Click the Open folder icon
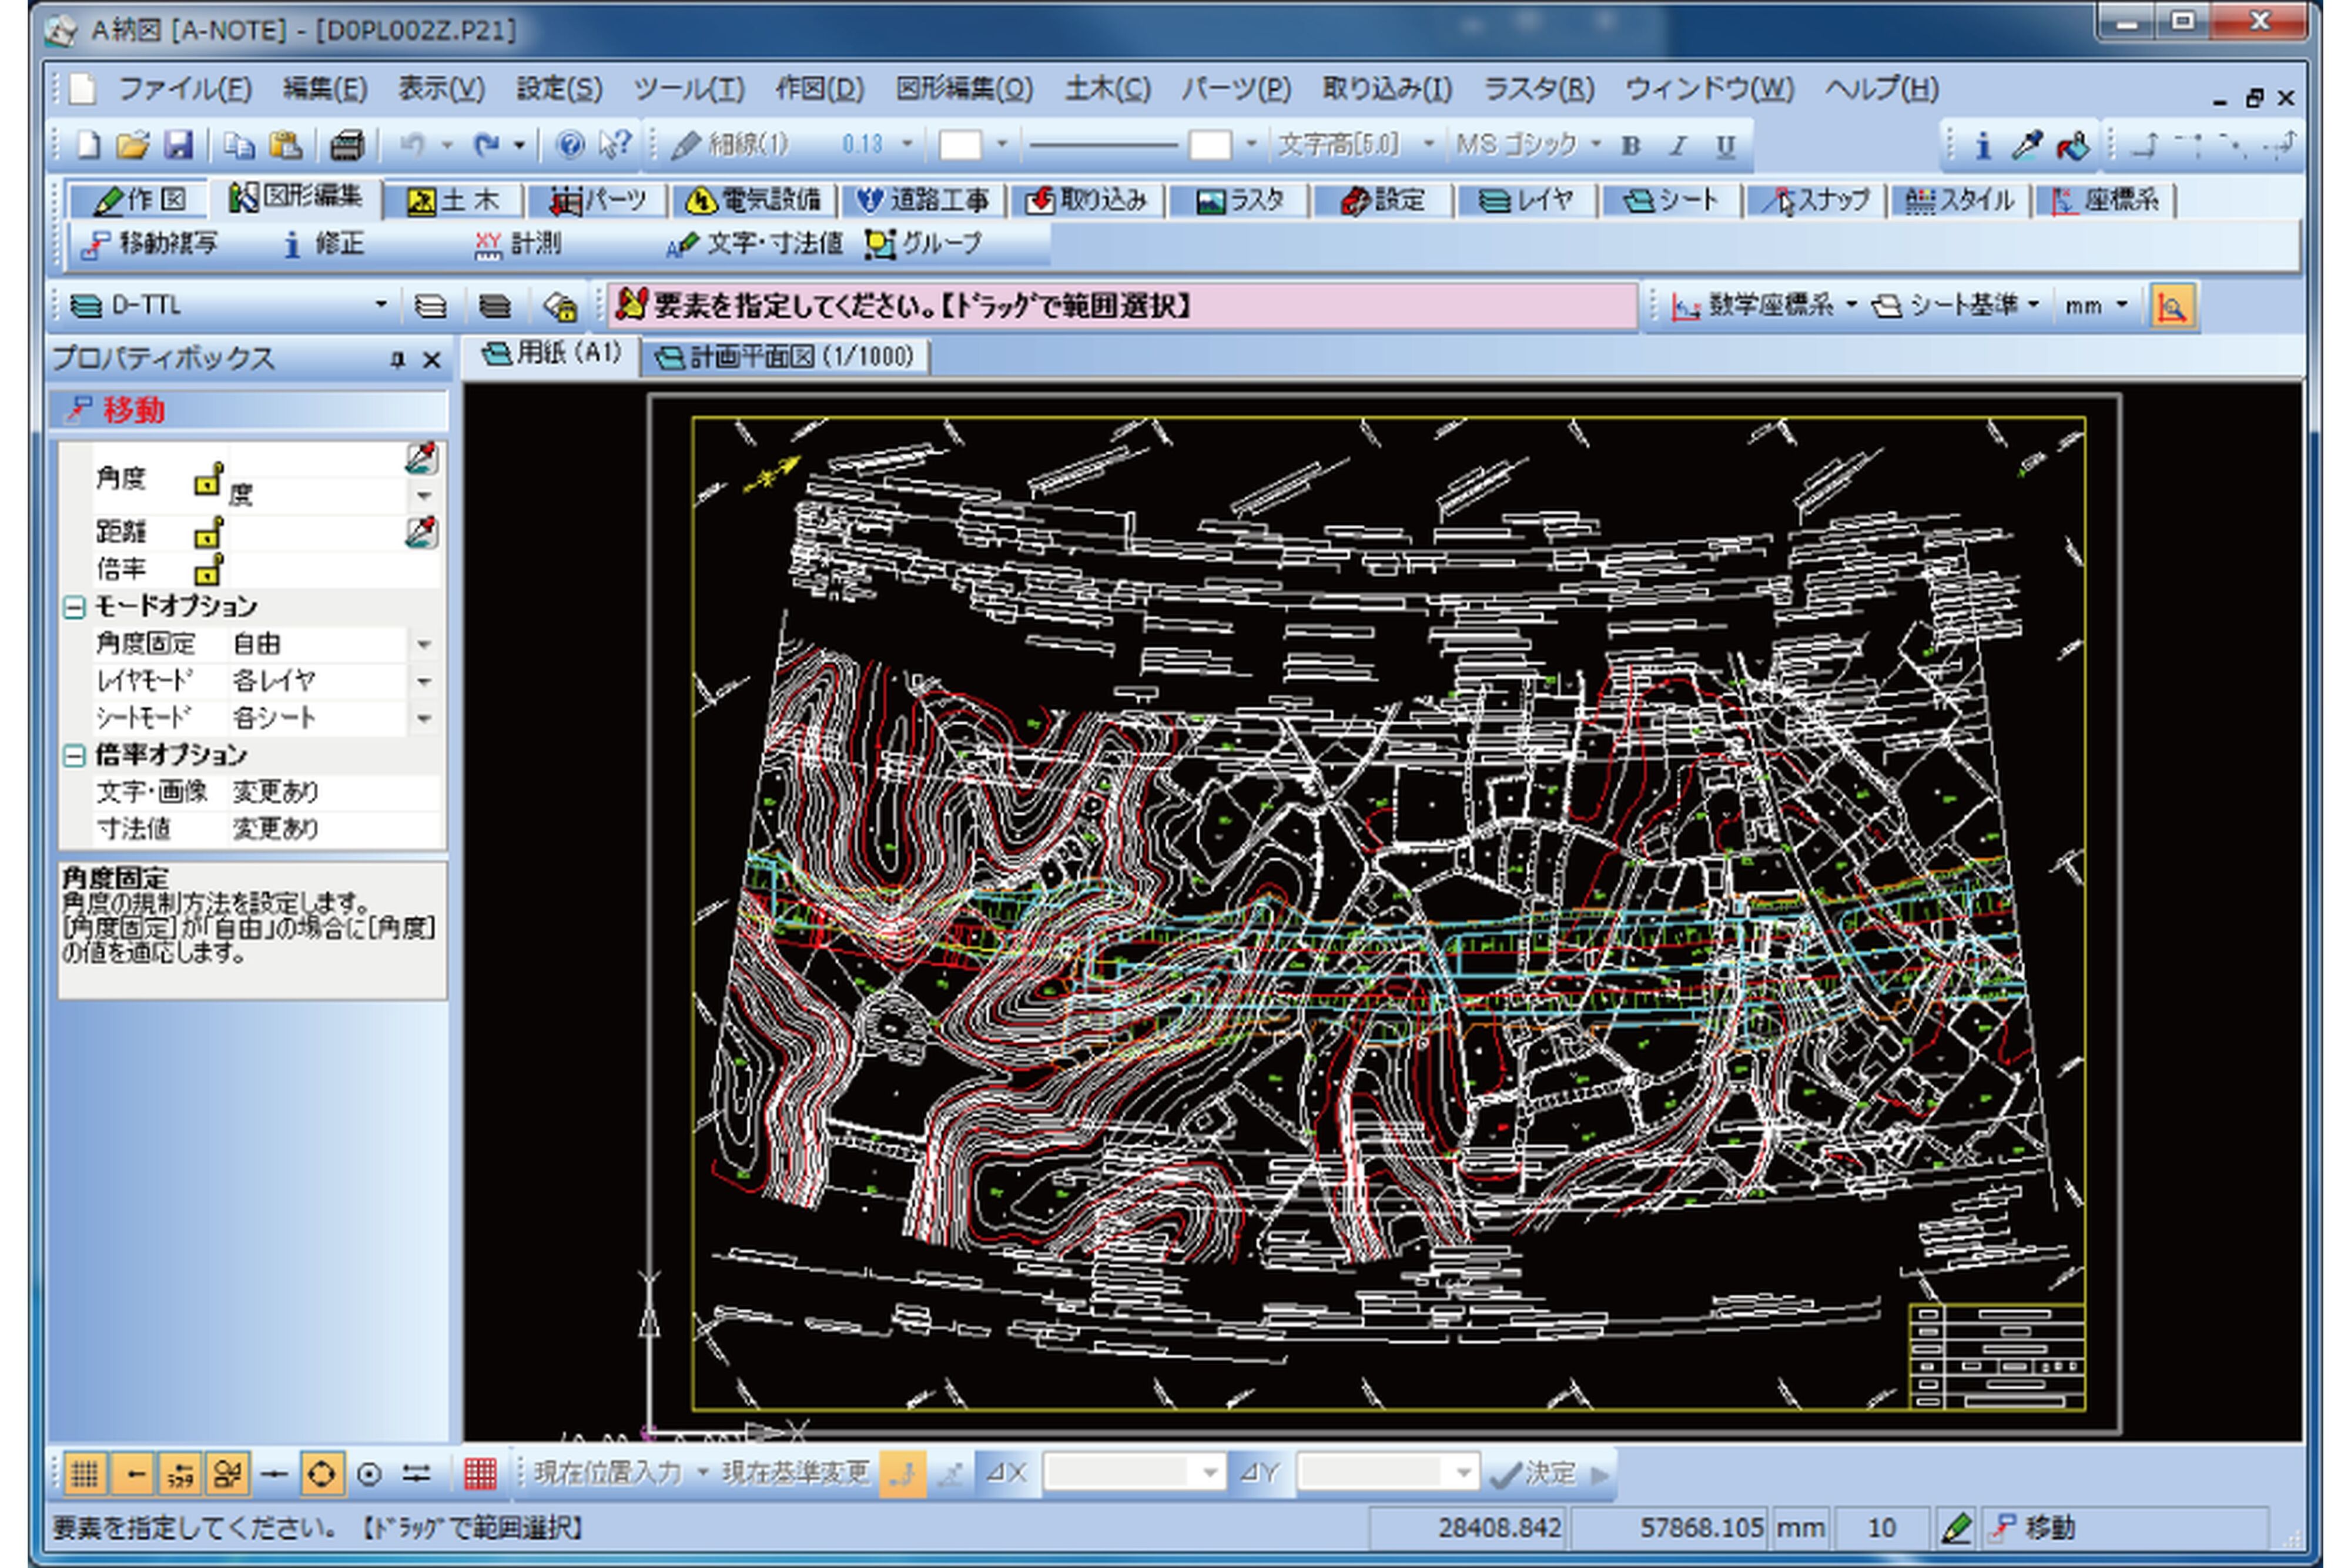The width and height of the screenshot is (2351, 1568). (132, 146)
